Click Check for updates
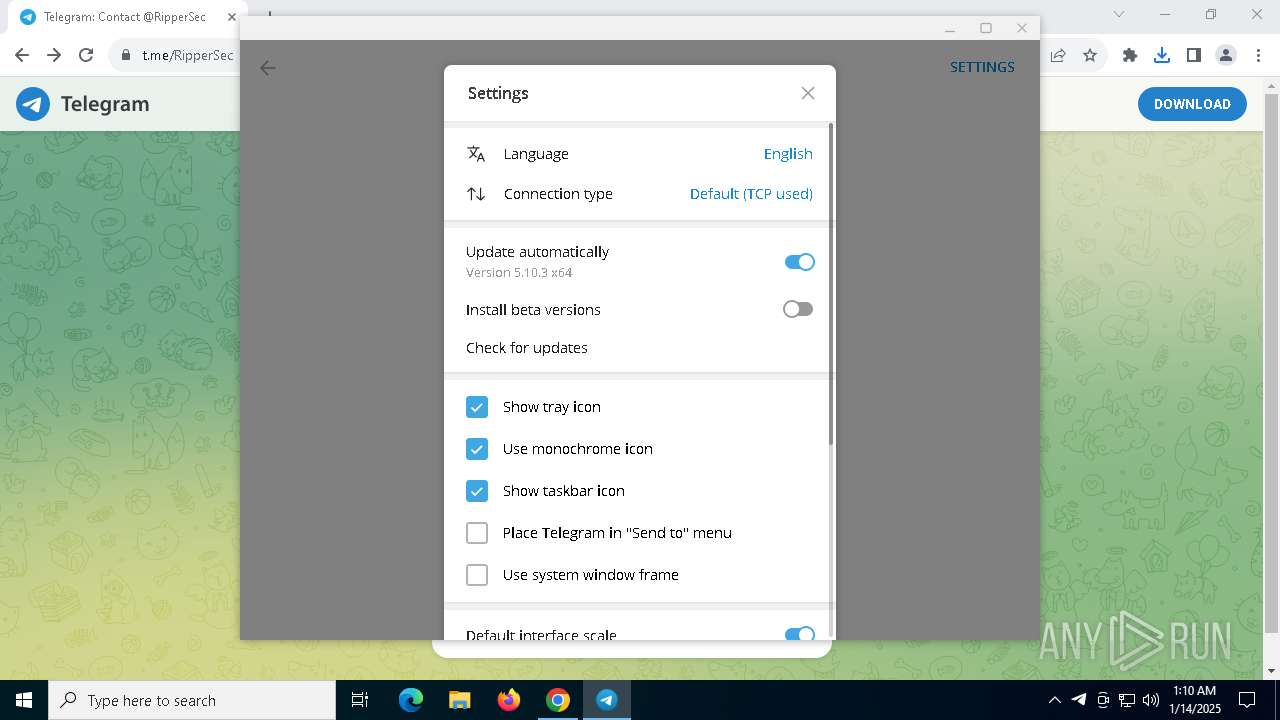This screenshot has width=1280, height=720. coord(527,348)
